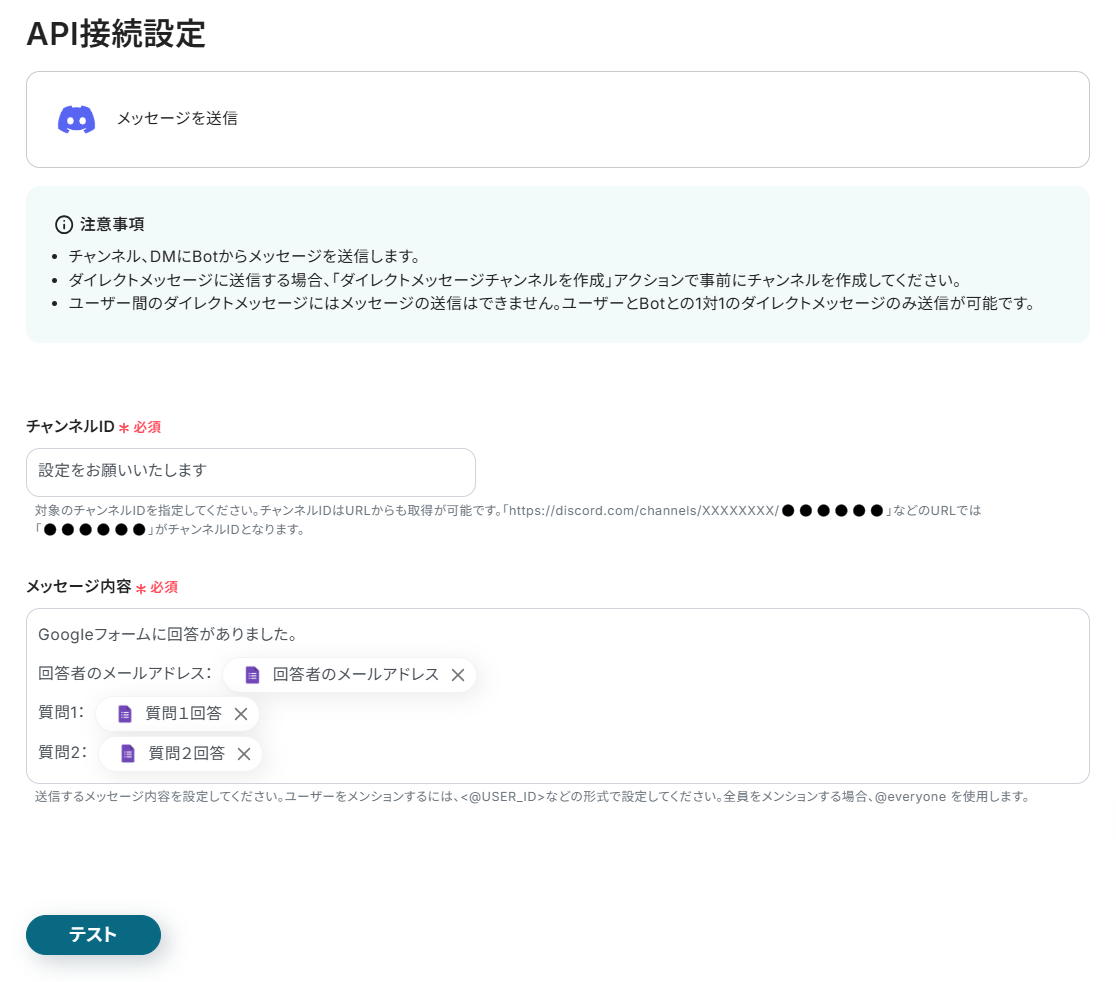Image resolution: width=1116 pixels, height=982 pixels.
Task: Click the 質問2: label in the message
Action: [x=63, y=753]
